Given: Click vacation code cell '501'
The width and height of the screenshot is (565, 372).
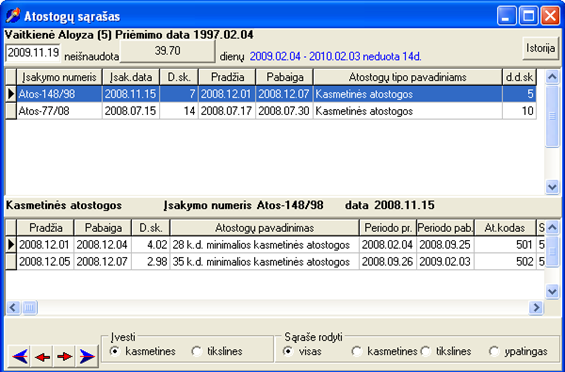Looking at the screenshot, I should pos(505,245).
